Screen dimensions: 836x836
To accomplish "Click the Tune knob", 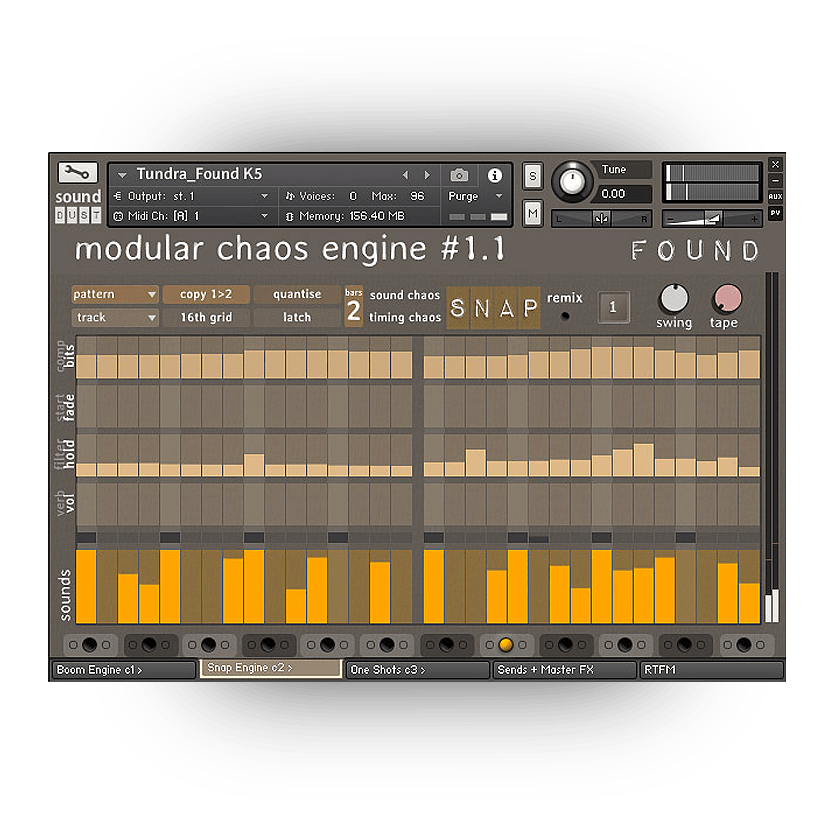I will coord(572,182).
